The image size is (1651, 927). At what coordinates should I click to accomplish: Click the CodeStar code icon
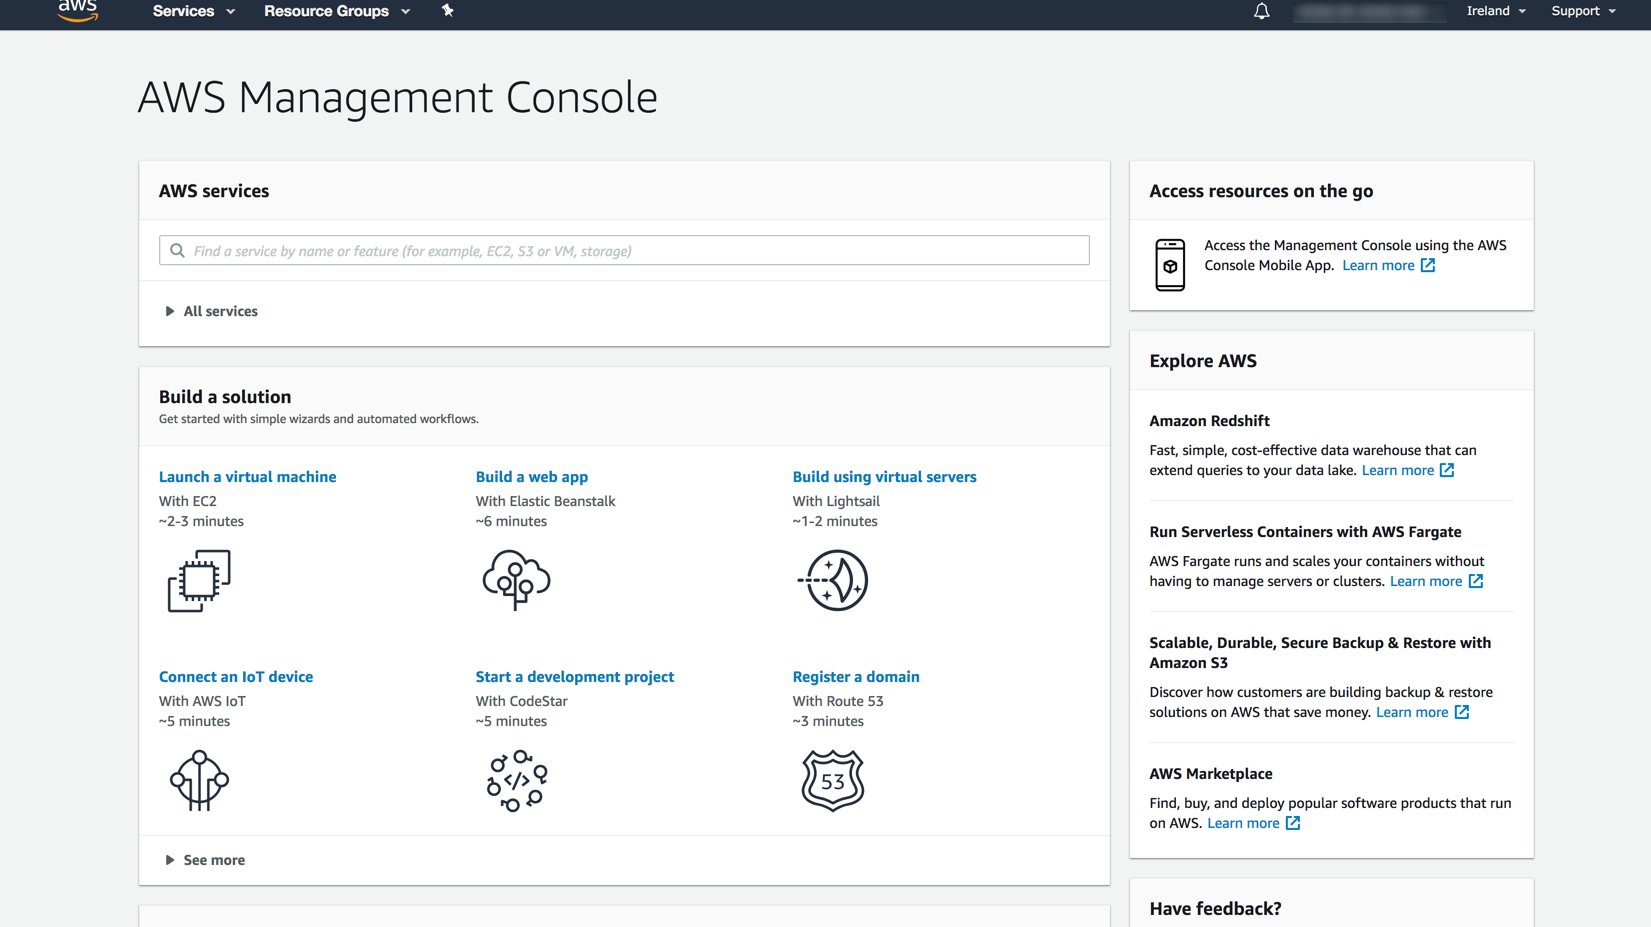pyautogui.click(x=517, y=780)
